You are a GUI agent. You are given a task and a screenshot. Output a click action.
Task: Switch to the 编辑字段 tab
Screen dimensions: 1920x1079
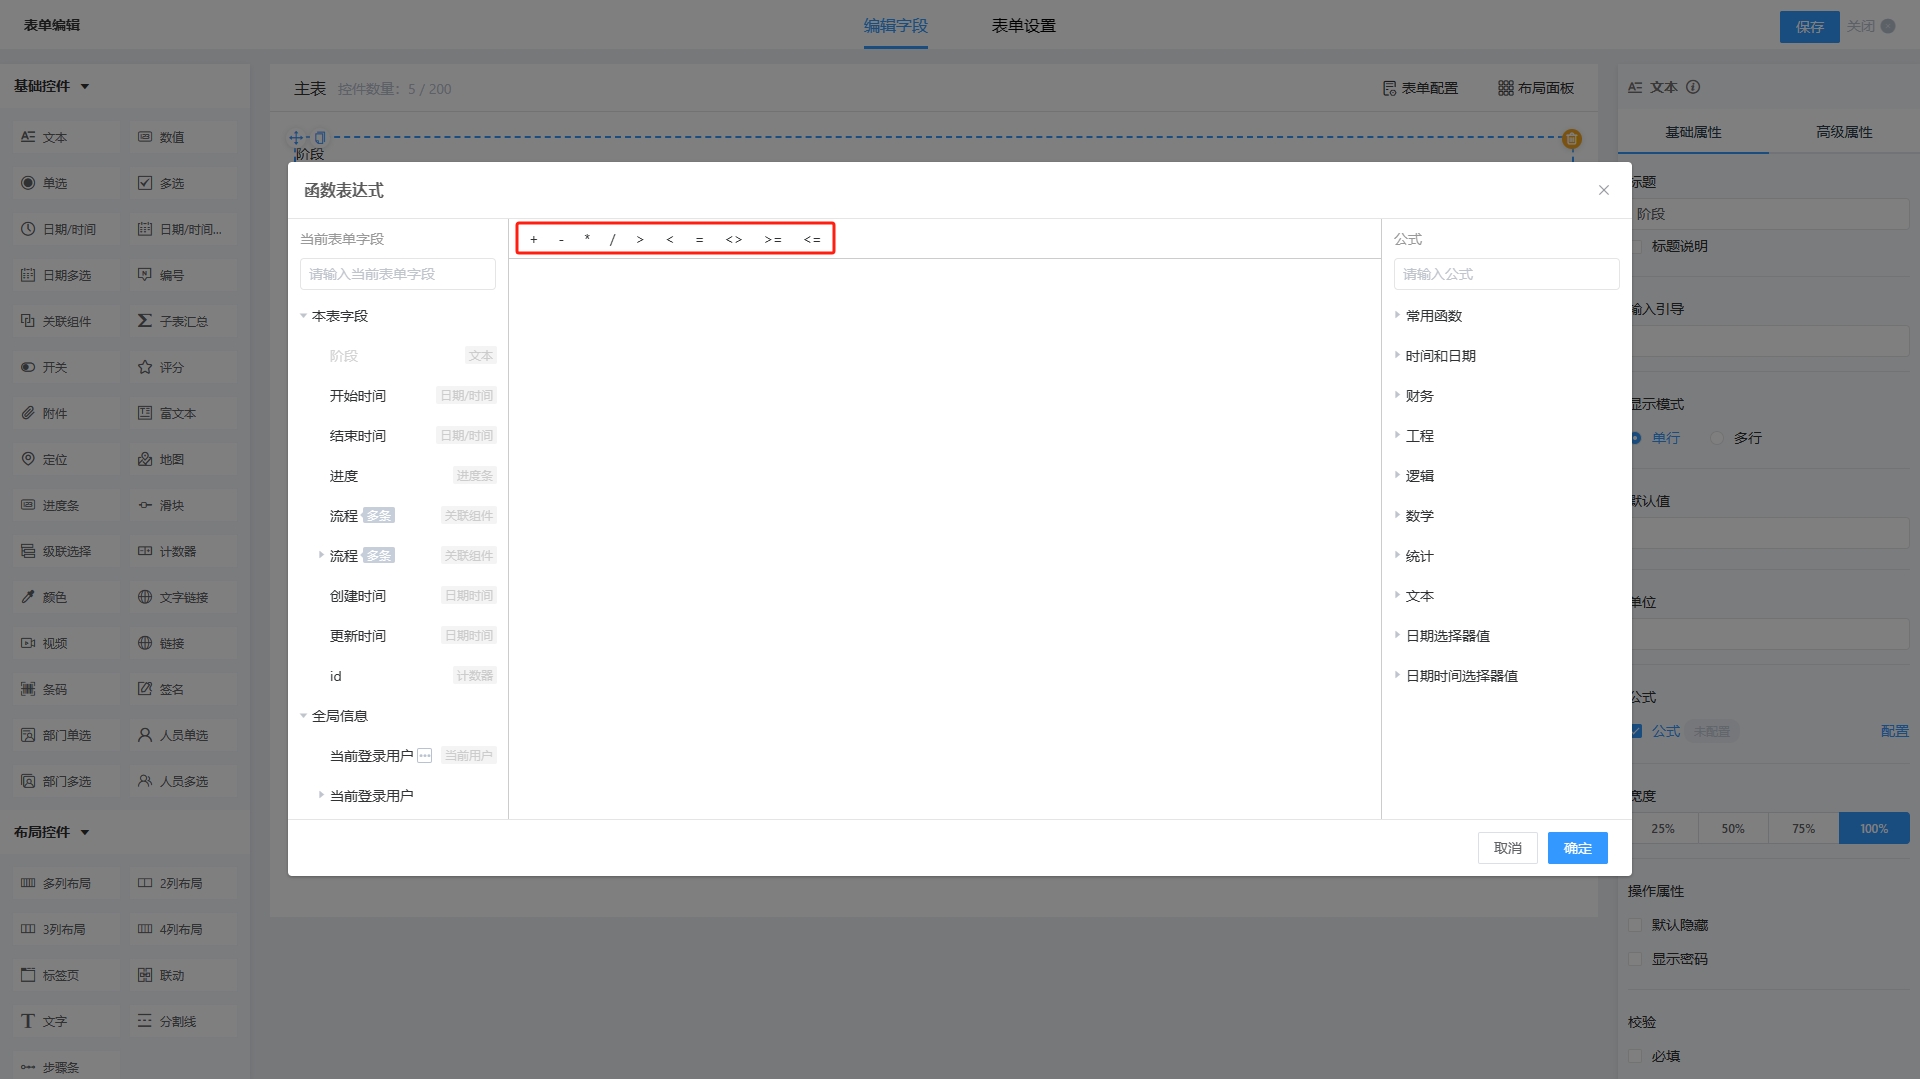click(896, 26)
